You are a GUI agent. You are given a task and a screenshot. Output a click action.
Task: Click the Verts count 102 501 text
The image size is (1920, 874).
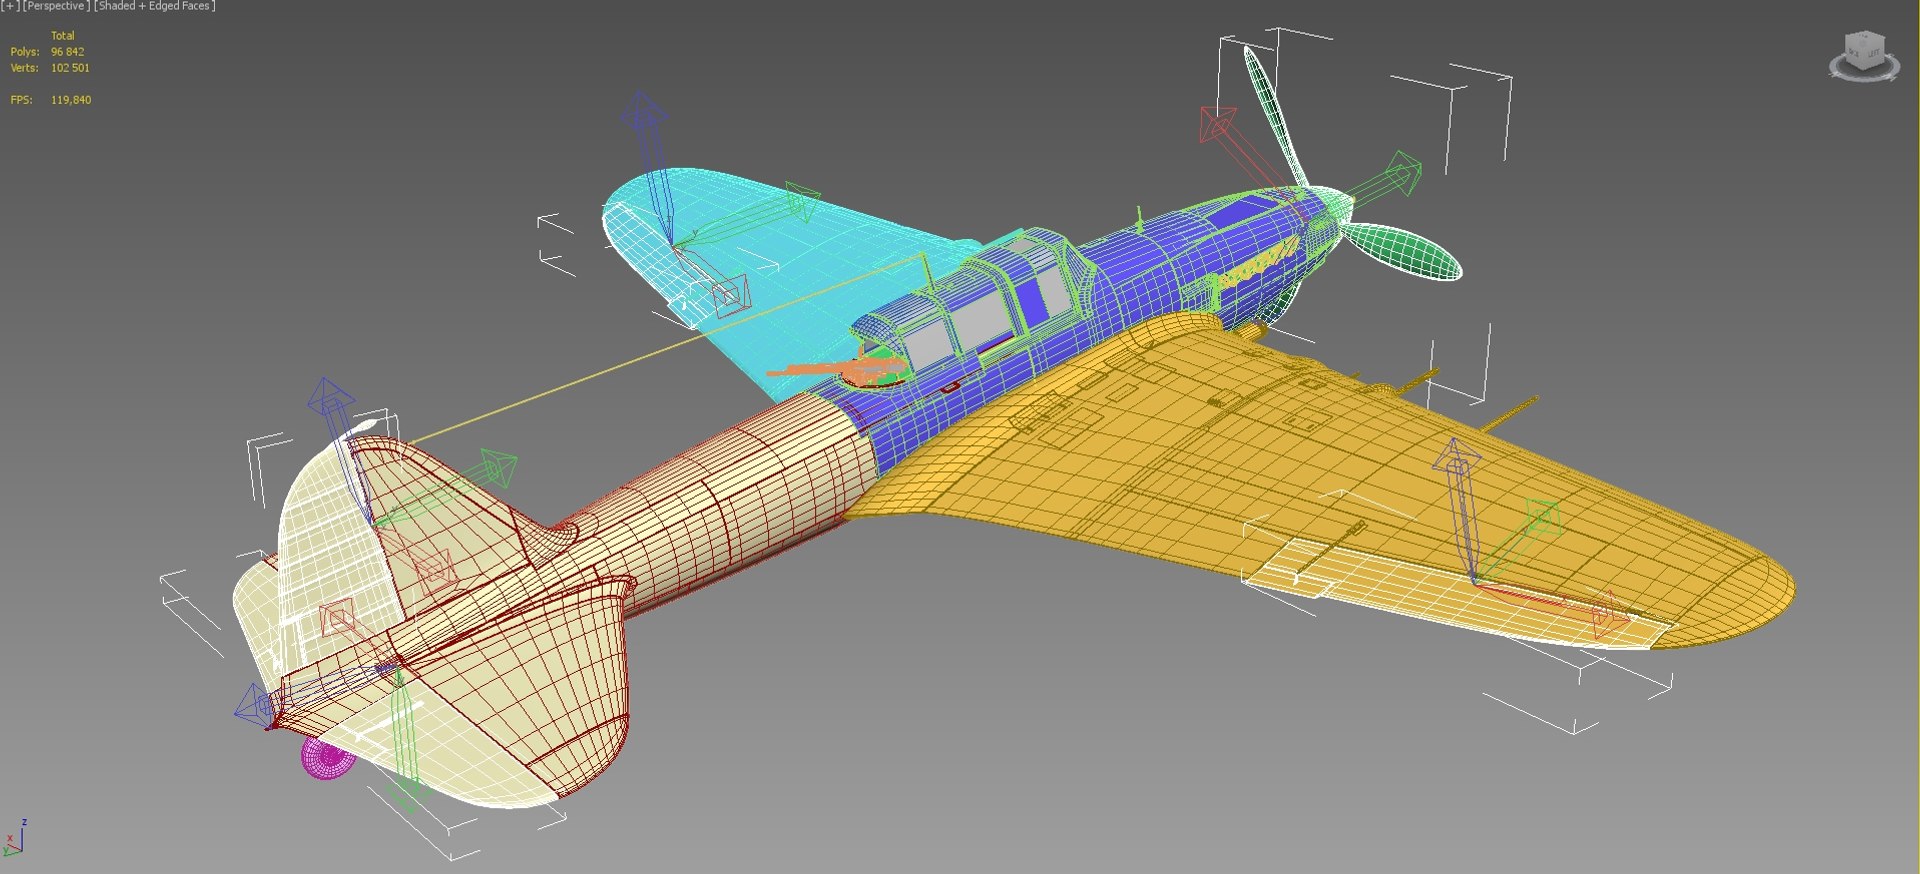point(70,68)
